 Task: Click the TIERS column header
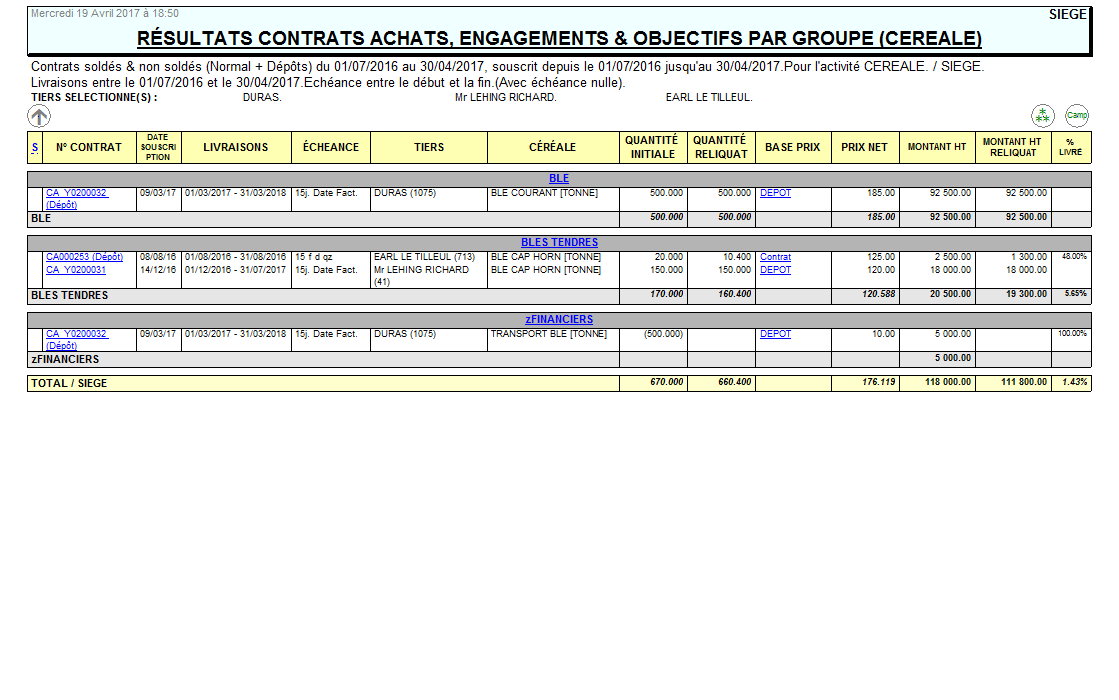429,147
